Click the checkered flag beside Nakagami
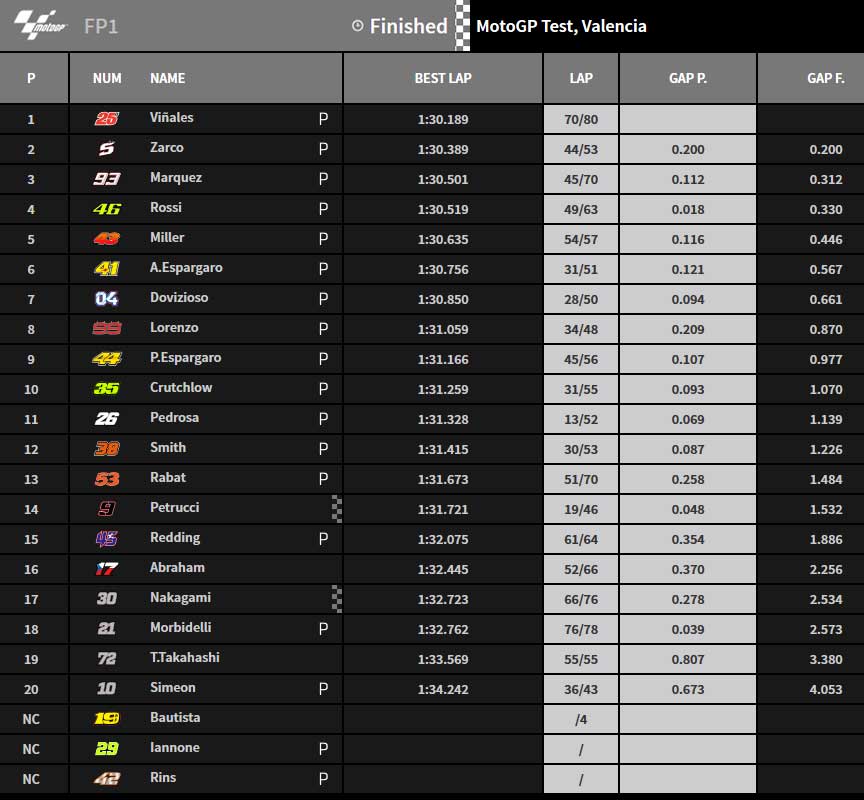Image resolution: width=864 pixels, height=800 pixels. (x=337, y=599)
